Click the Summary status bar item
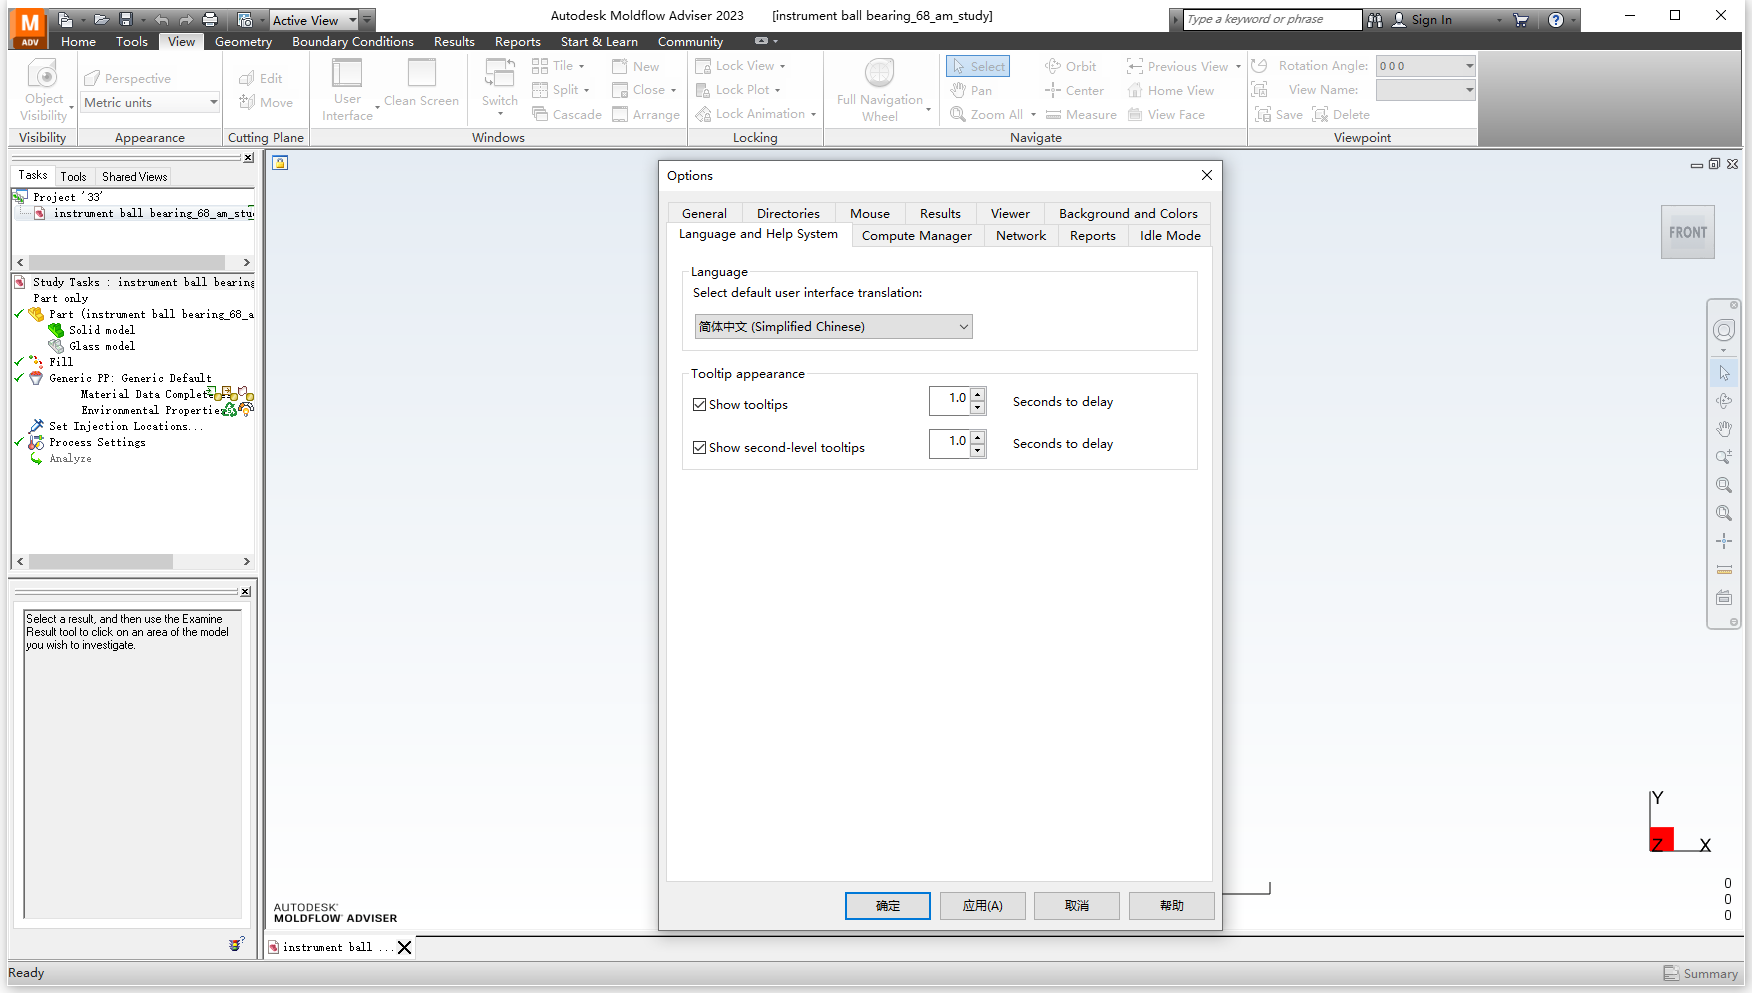The image size is (1752, 993). pyautogui.click(x=1700, y=973)
